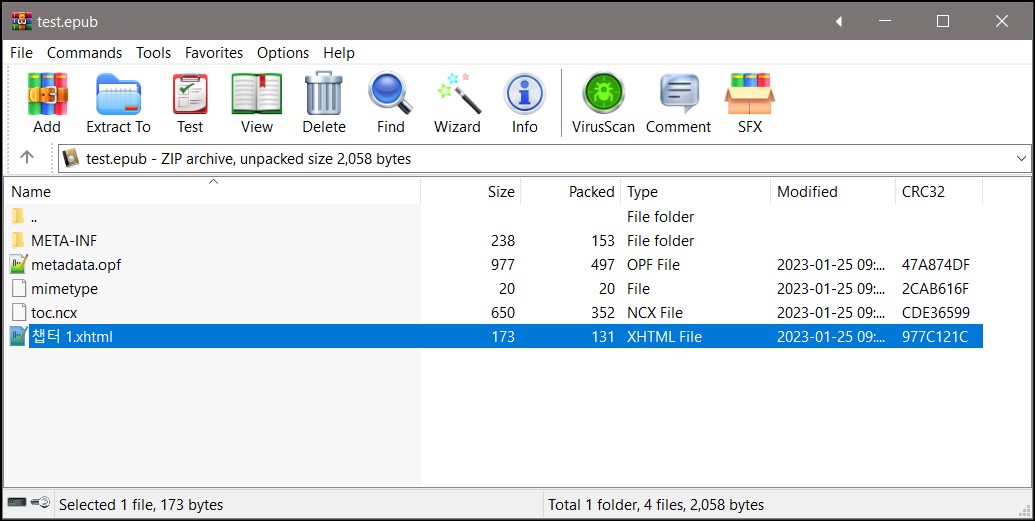Click the Add archive toolbar icon

pos(47,102)
